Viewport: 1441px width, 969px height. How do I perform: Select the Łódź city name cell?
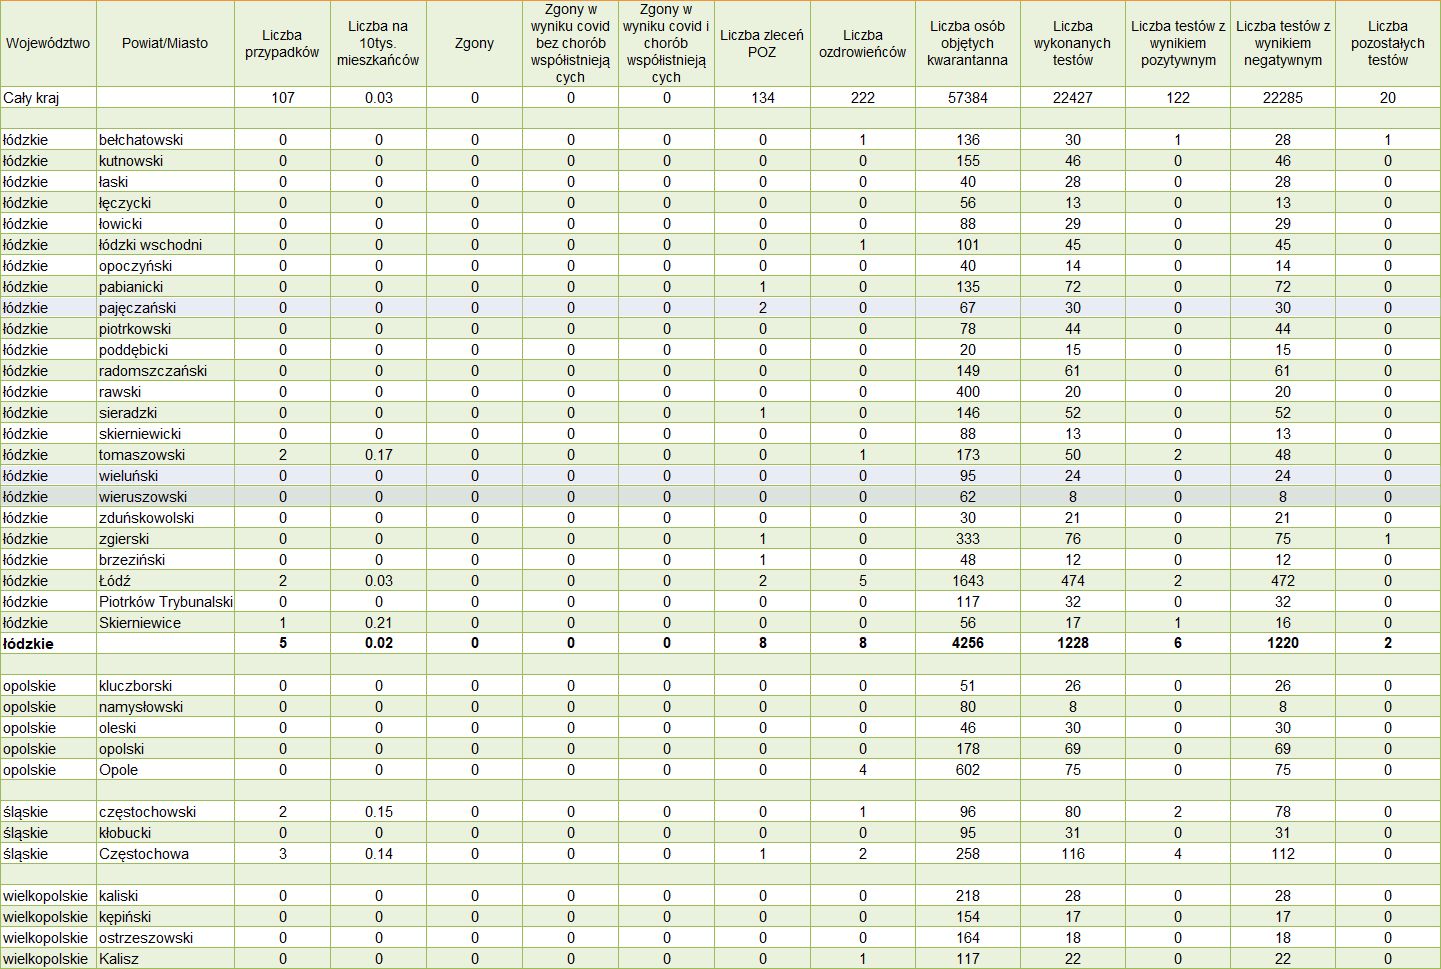pyautogui.click(x=165, y=581)
